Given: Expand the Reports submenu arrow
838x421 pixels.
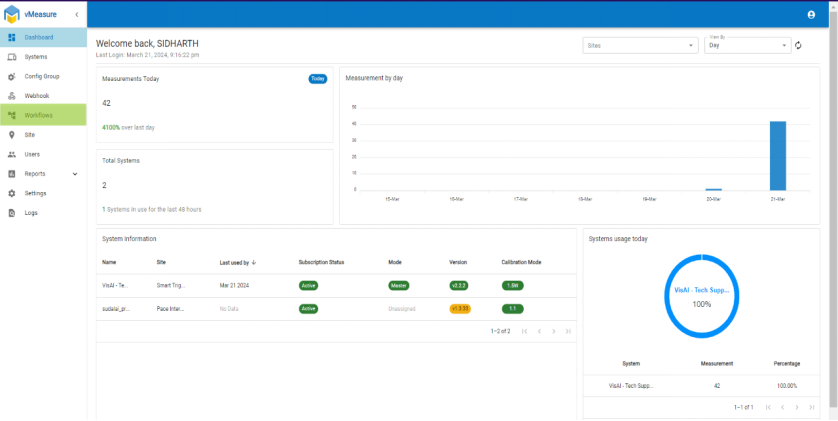Looking at the screenshot, I should (75, 174).
